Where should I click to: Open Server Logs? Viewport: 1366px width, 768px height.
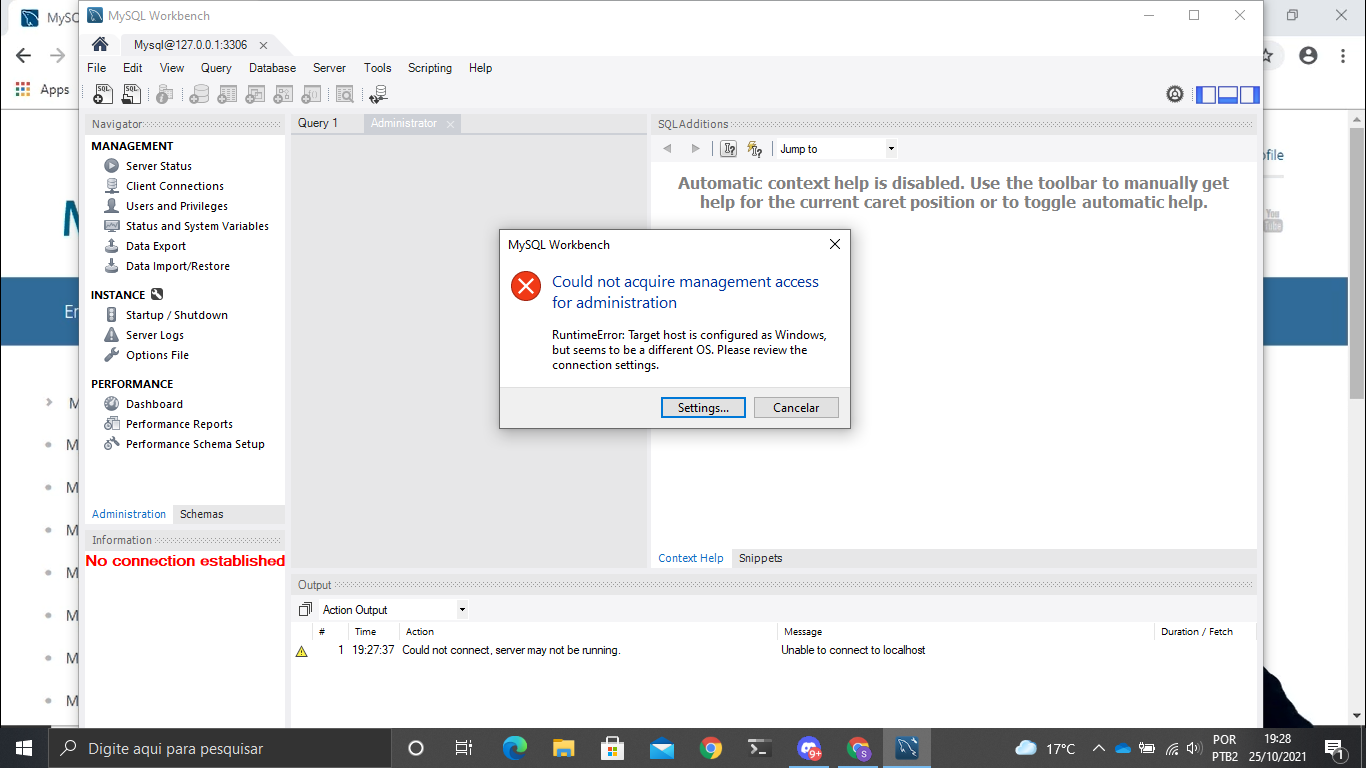pos(155,335)
